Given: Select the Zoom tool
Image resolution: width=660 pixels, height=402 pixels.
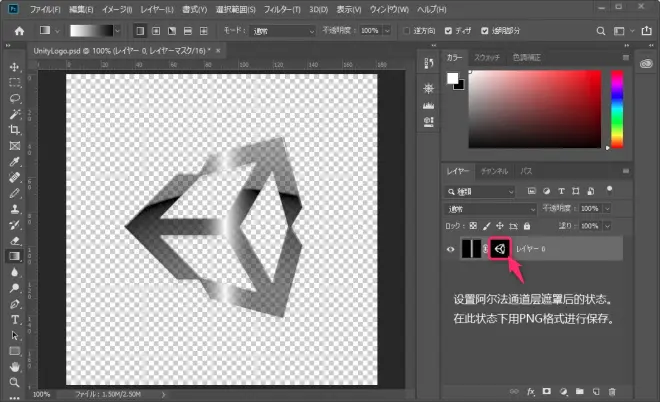Looking at the screenshot, I should coord(15,382).
